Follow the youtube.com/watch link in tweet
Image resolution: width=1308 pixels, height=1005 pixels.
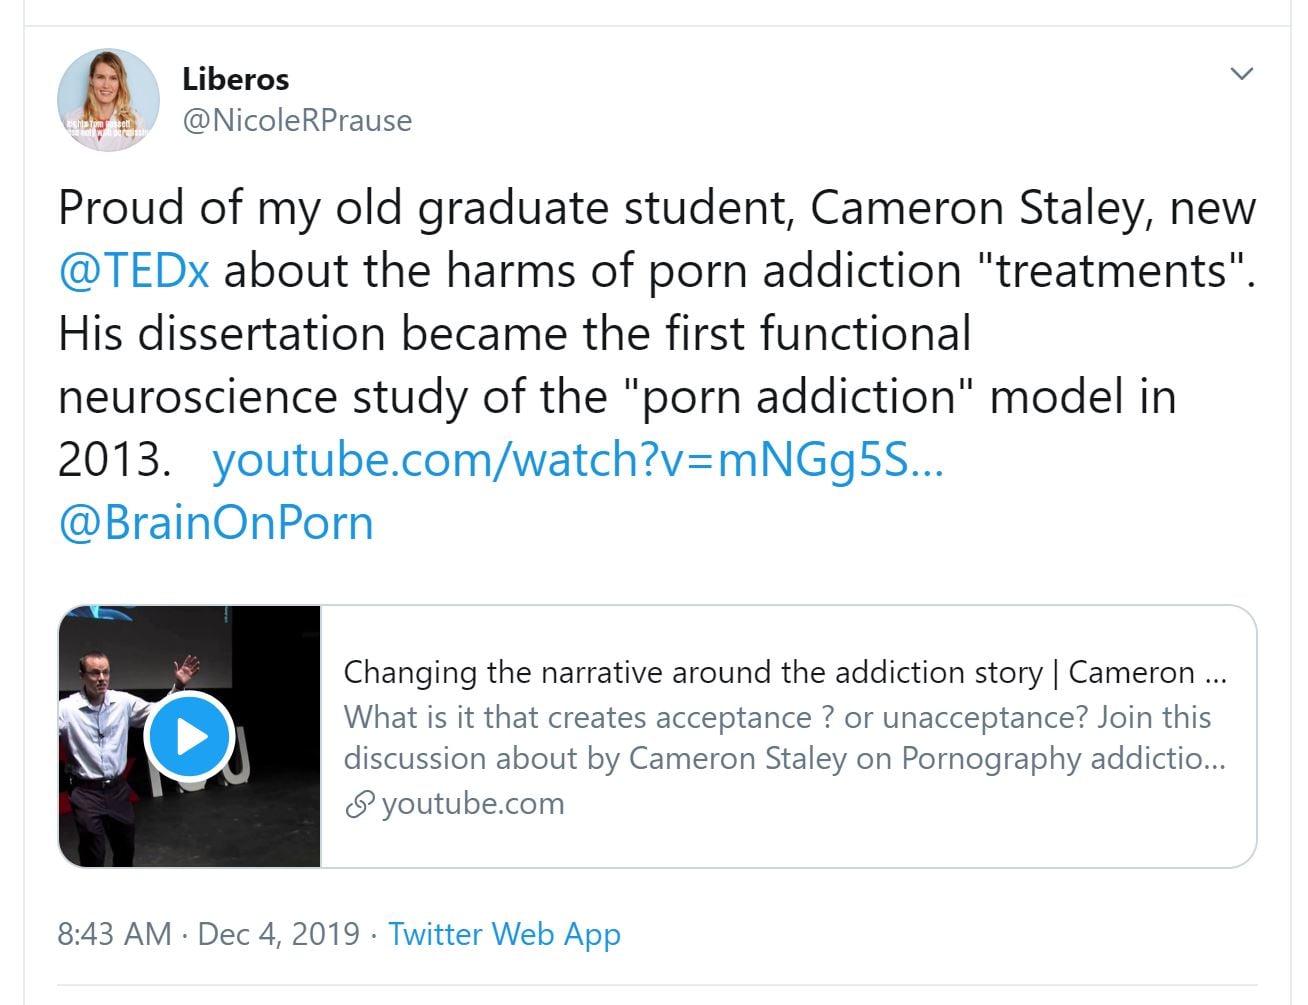click(x=577, y=460)
